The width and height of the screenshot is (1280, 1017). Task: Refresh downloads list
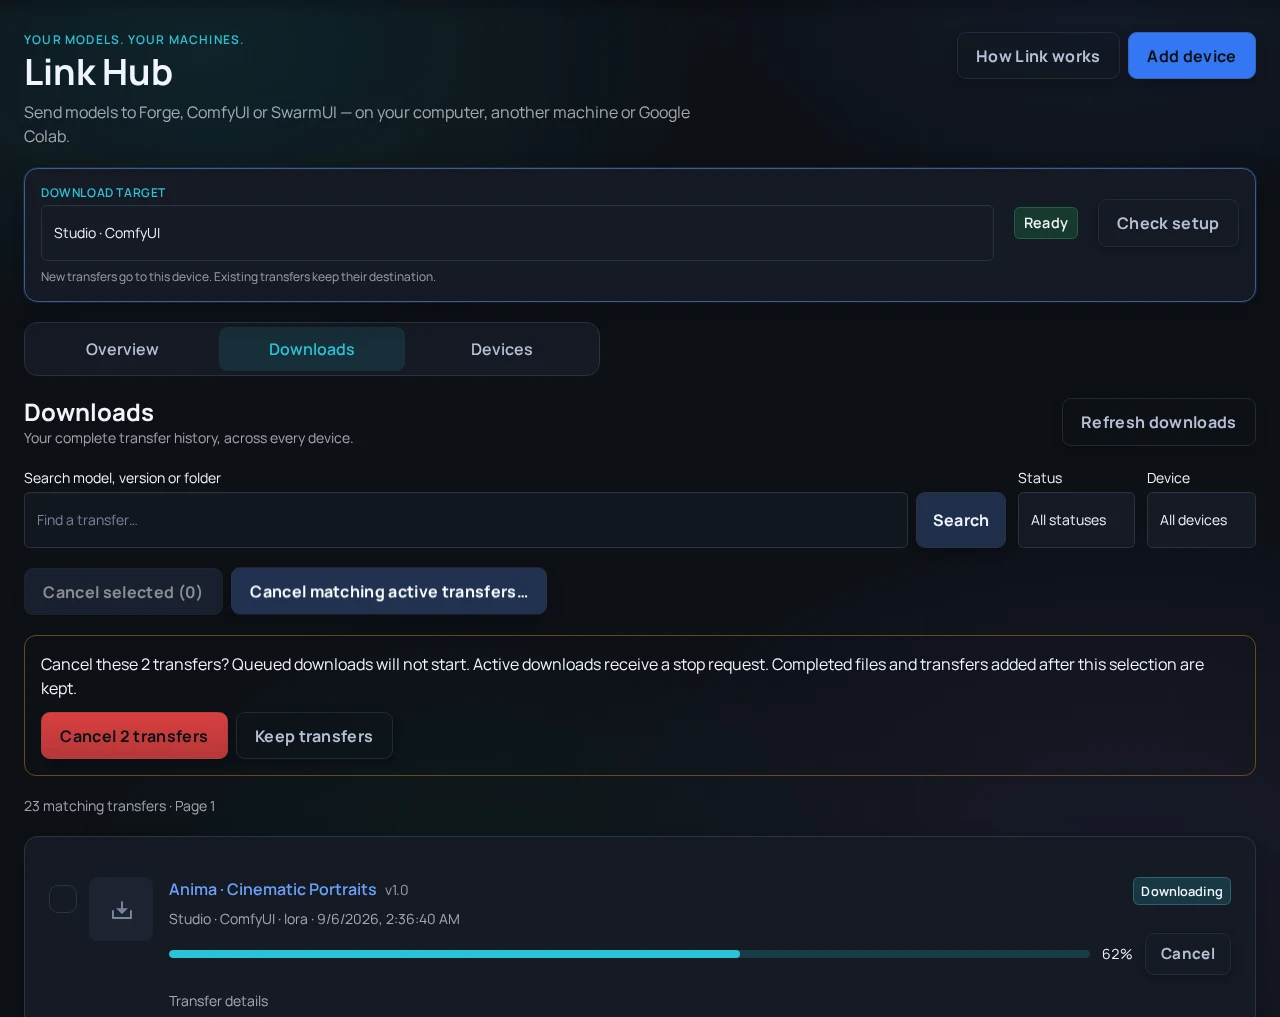click(x=1159, y=422)
